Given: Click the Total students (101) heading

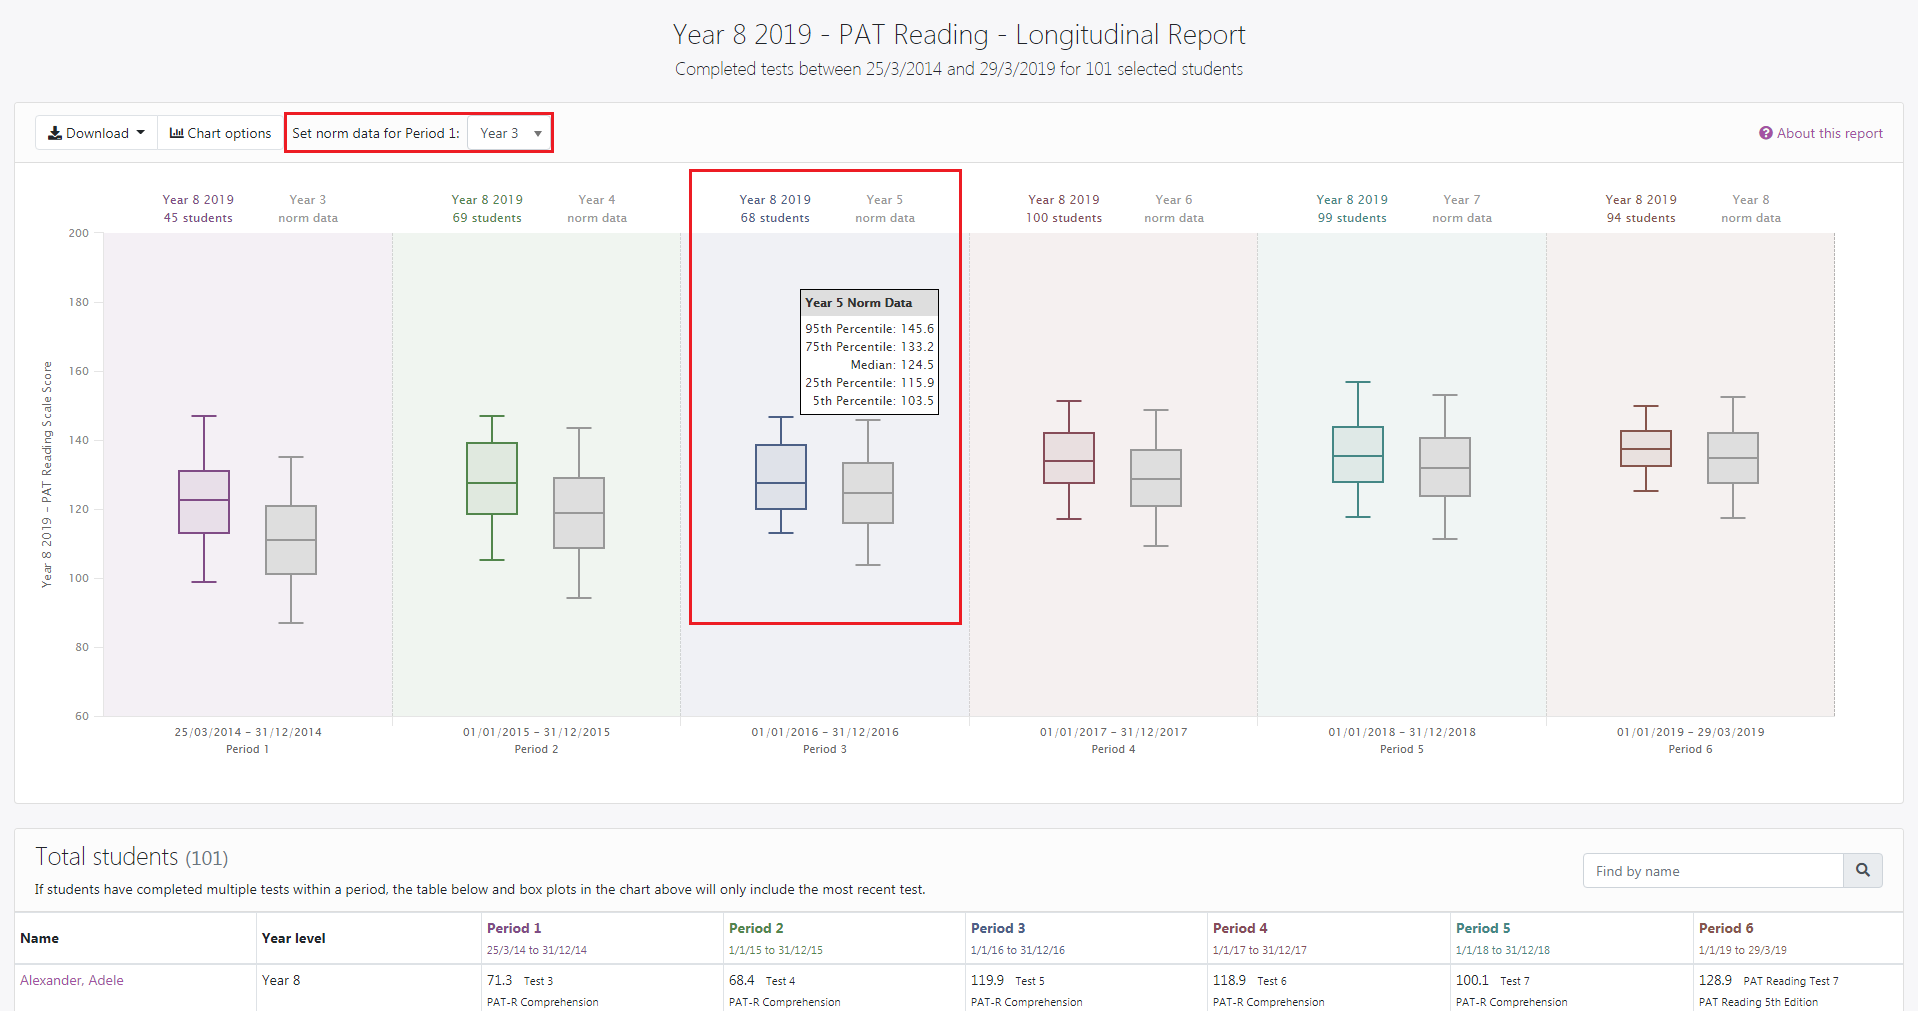Looking at the screenshot, I should coord(132,857).
